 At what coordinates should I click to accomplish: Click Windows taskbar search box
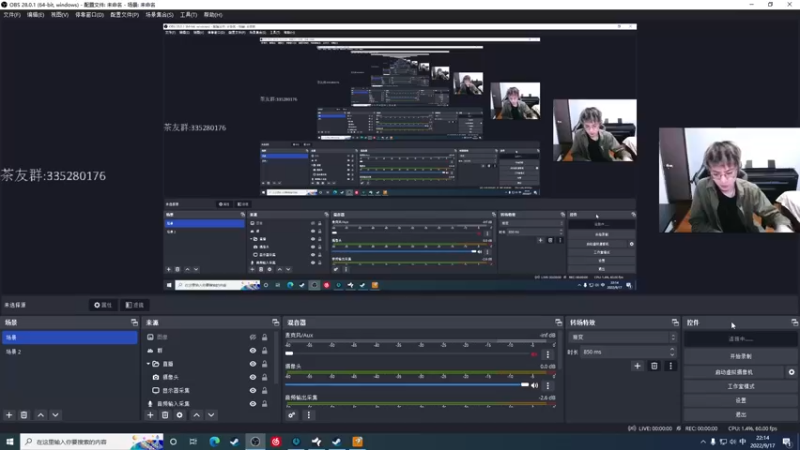pyautogui.click(x=92, y=442)
